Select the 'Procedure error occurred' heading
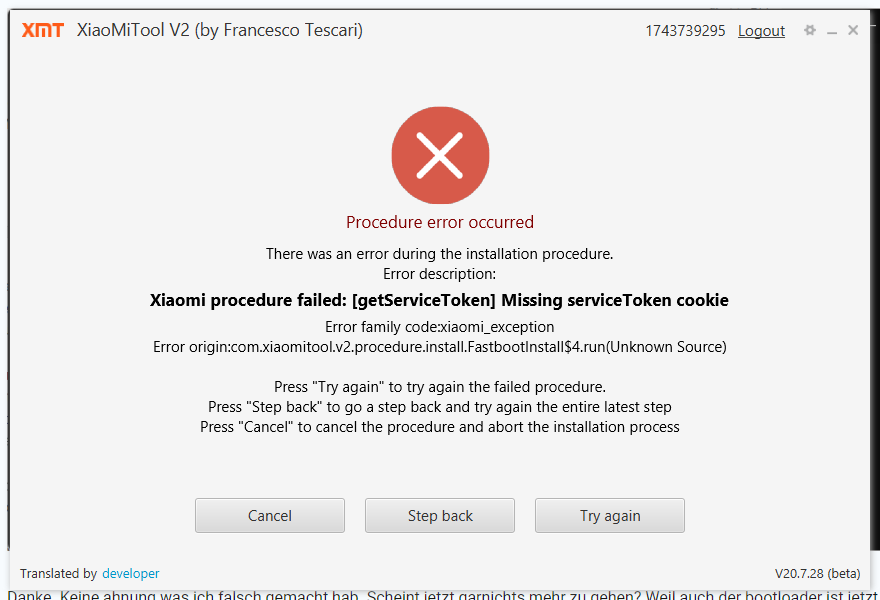This screenshot has width=880, height=600. click(x=440, y=222)
